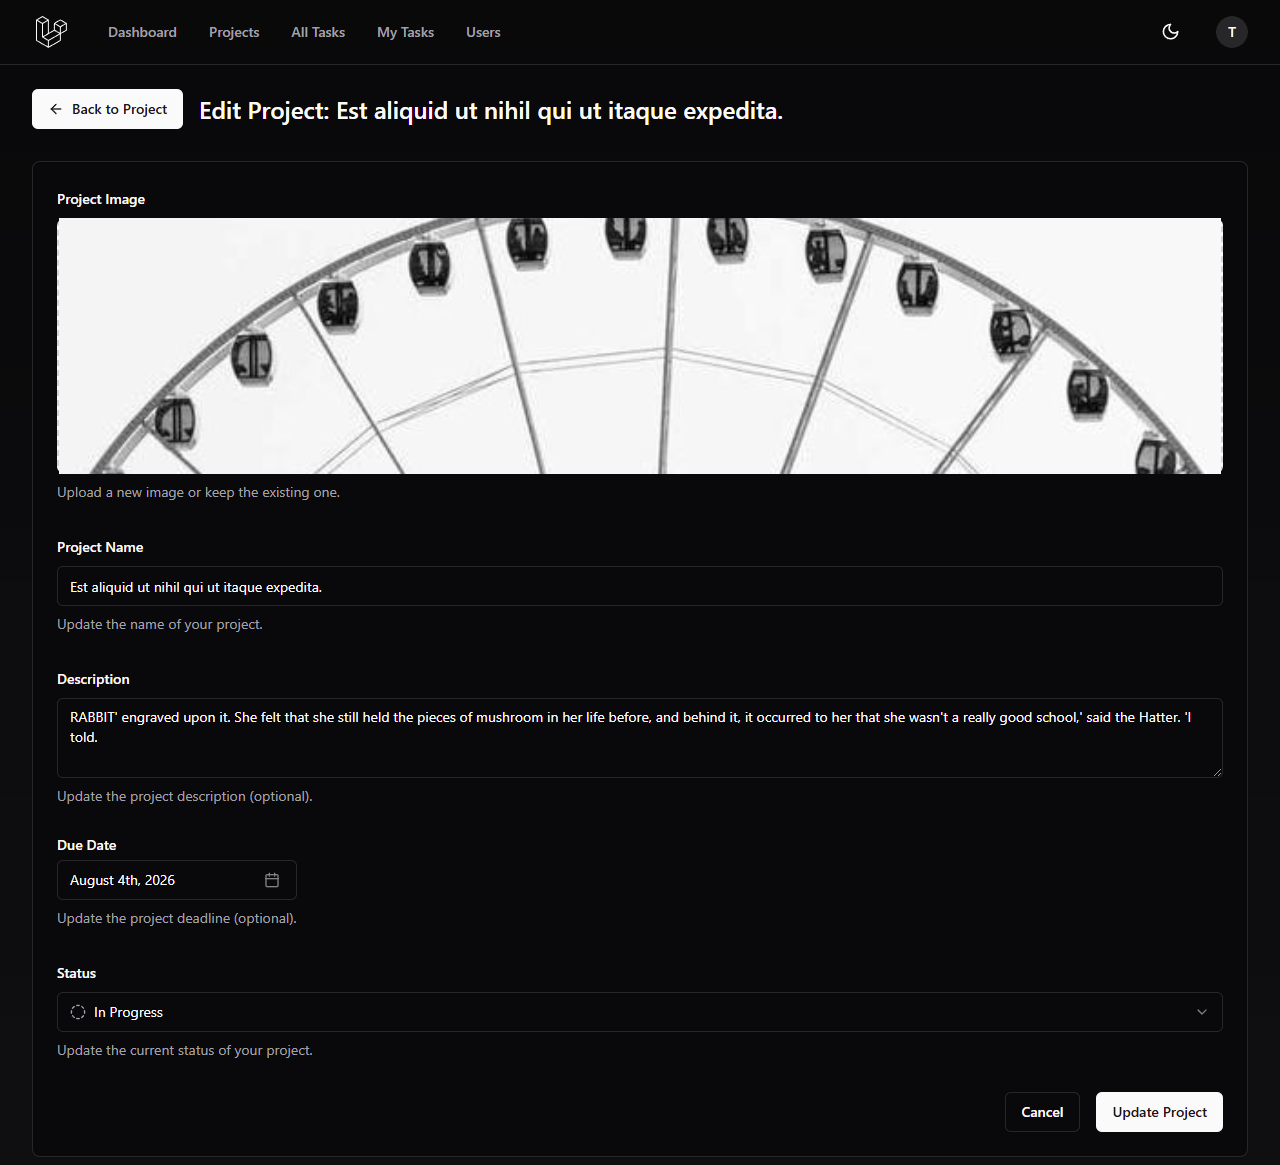This screenshot has height=1165, width=1280.
Task: Click the back arrow icon
Action: pyautogui.click(x=56, y=109)
